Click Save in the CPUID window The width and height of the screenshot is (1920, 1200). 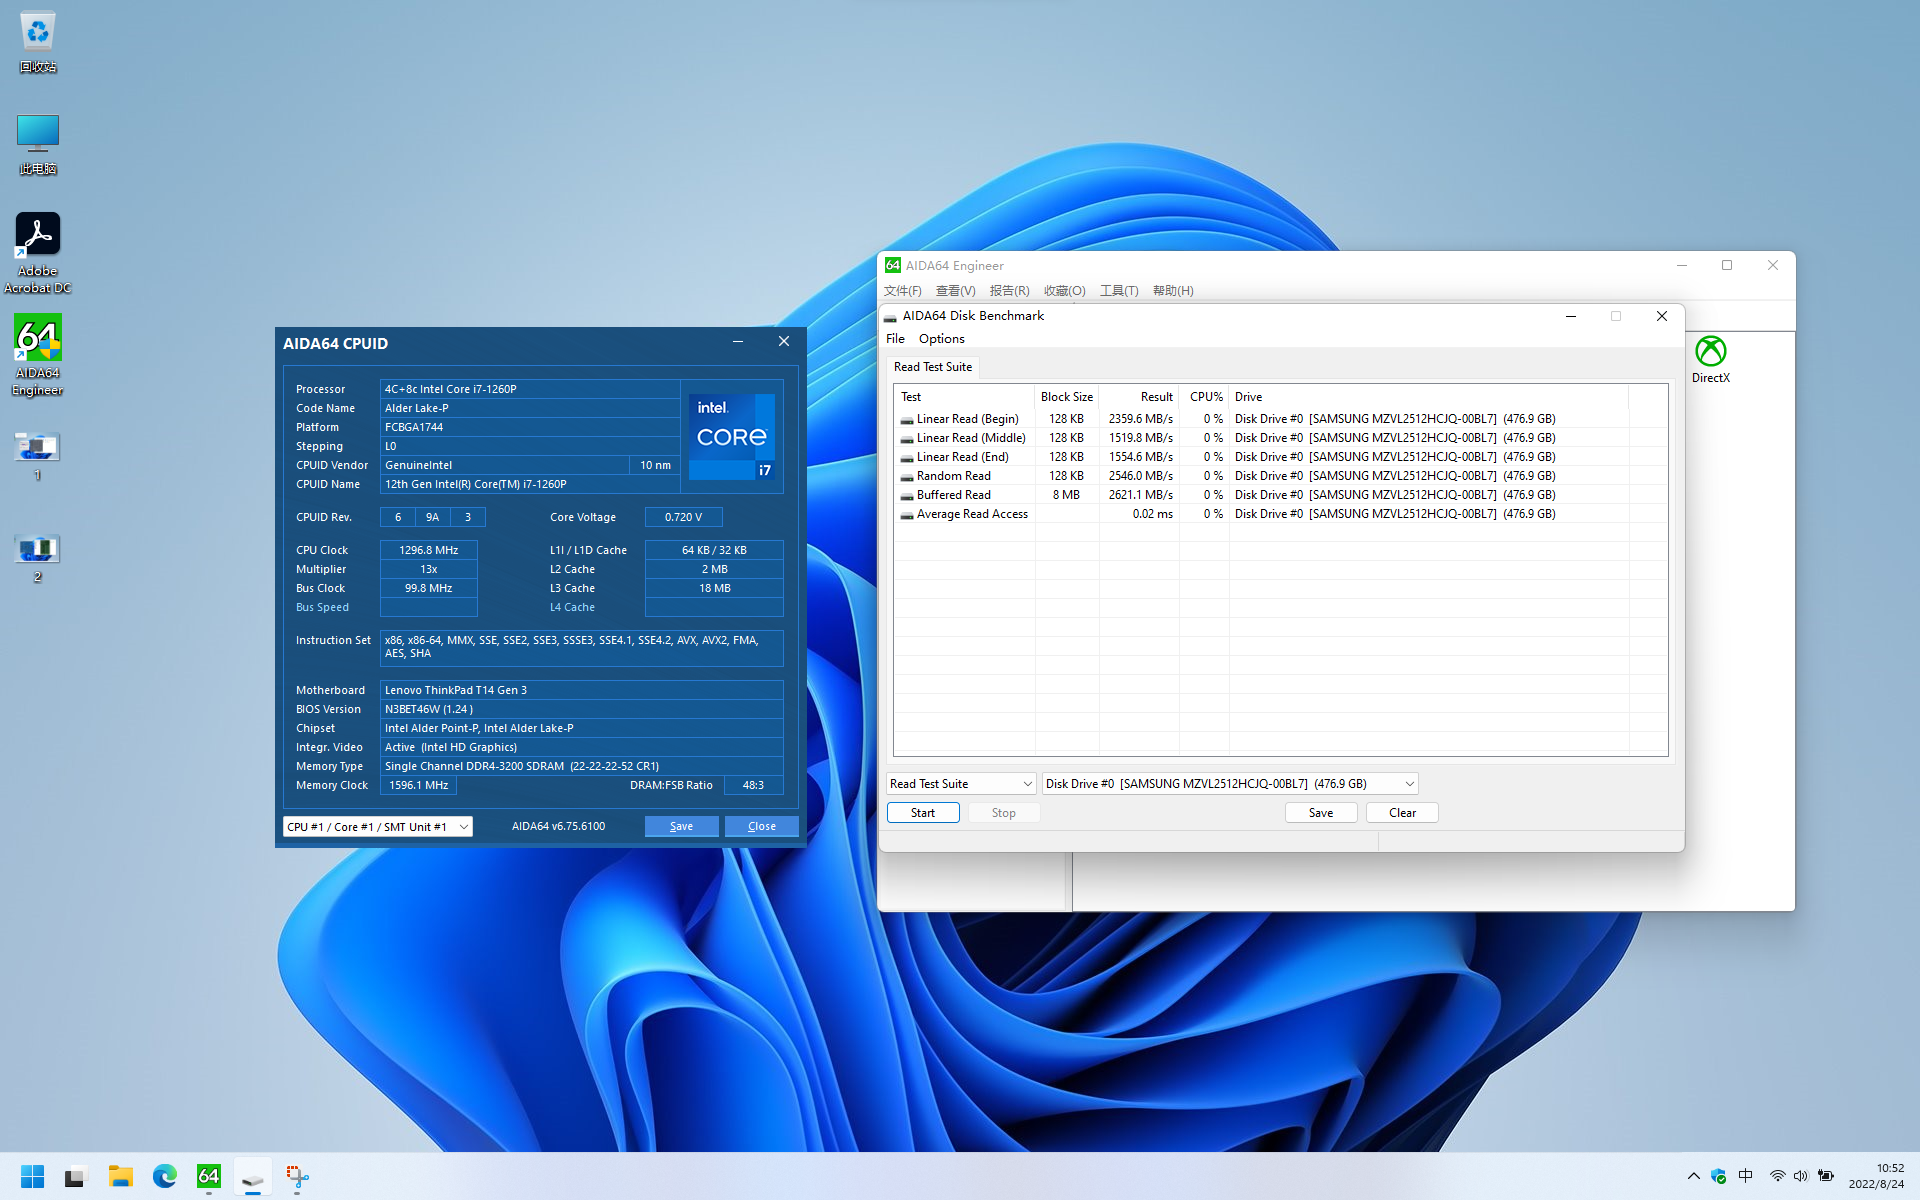click(x=681, y=826)
